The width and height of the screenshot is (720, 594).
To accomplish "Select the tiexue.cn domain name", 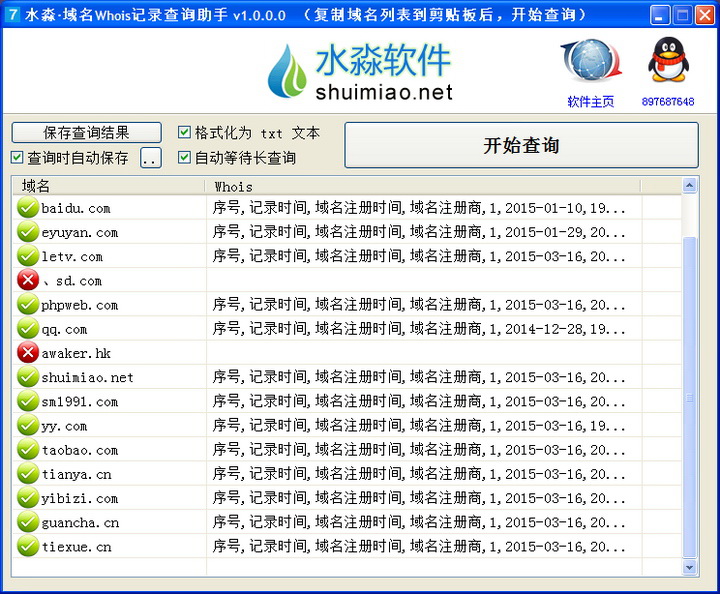I will click(x=76, y=546).
